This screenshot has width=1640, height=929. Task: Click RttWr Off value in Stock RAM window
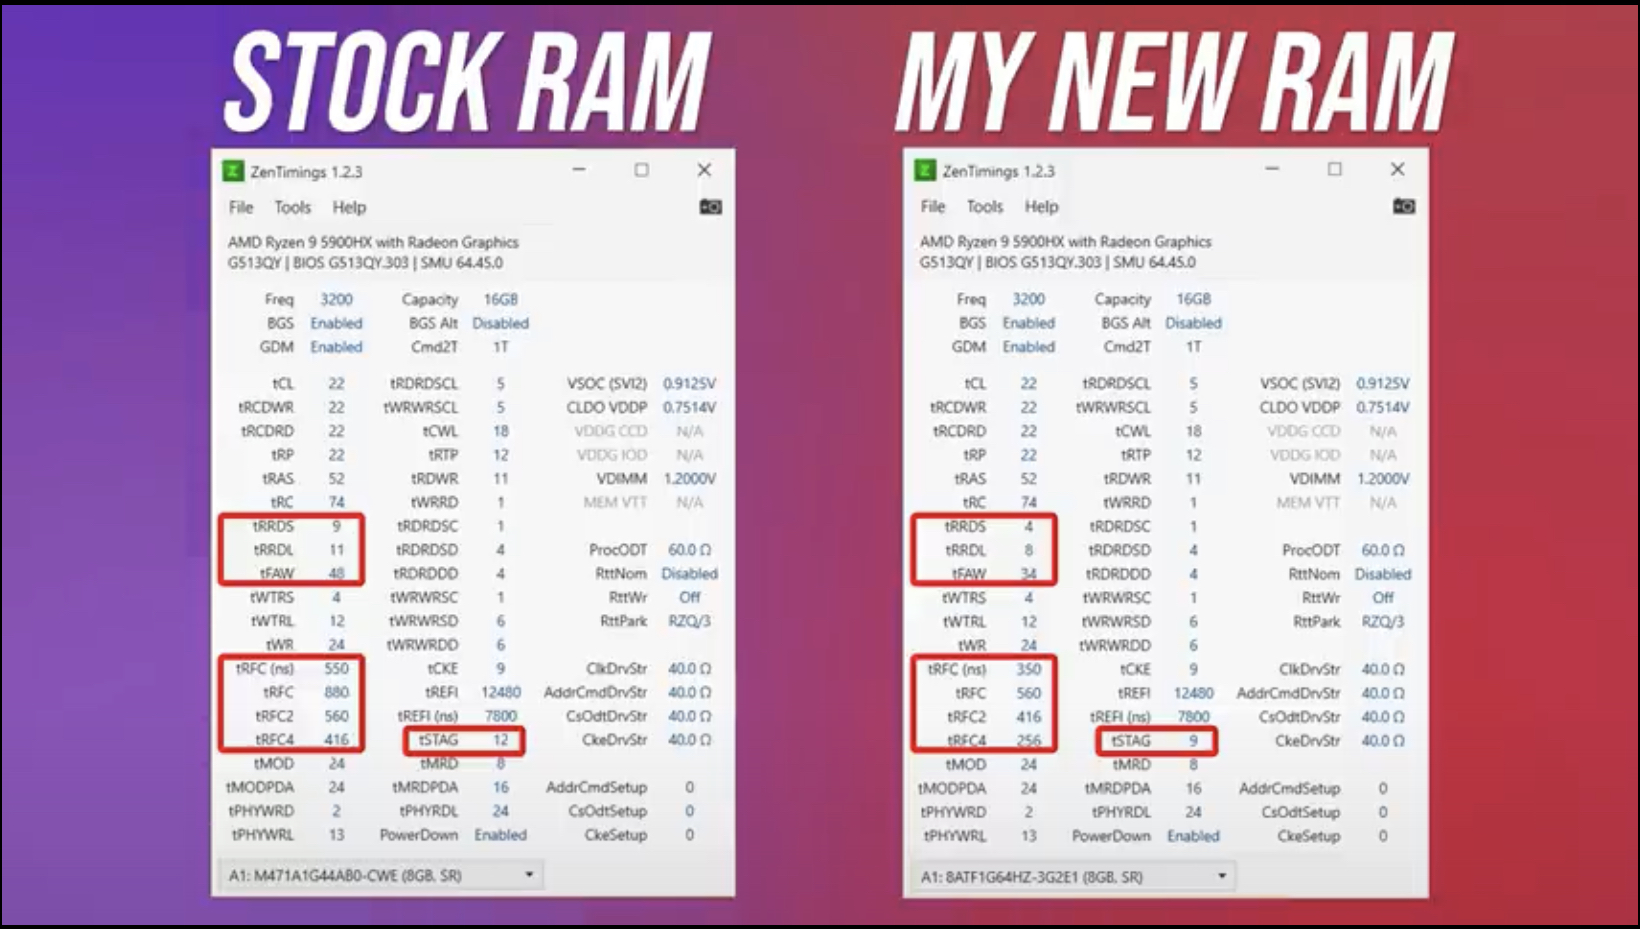pos(689,597)
